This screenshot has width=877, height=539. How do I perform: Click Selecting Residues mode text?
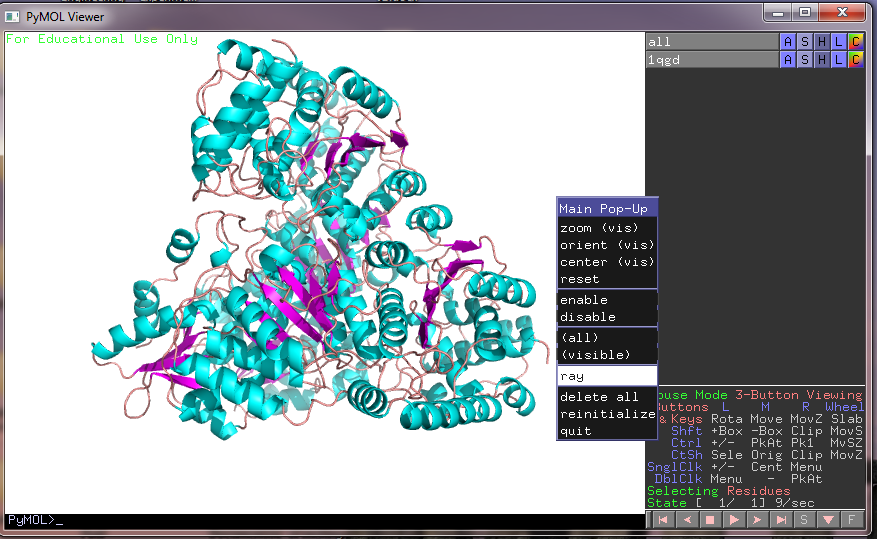719,491
